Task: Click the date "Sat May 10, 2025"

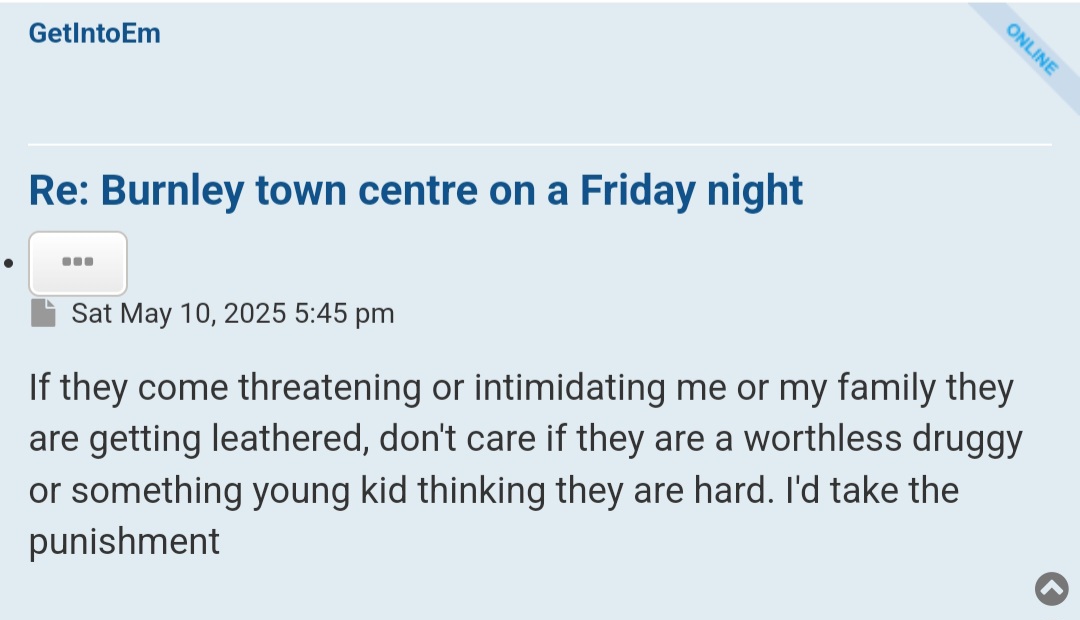Action: (x=179, y=313)
